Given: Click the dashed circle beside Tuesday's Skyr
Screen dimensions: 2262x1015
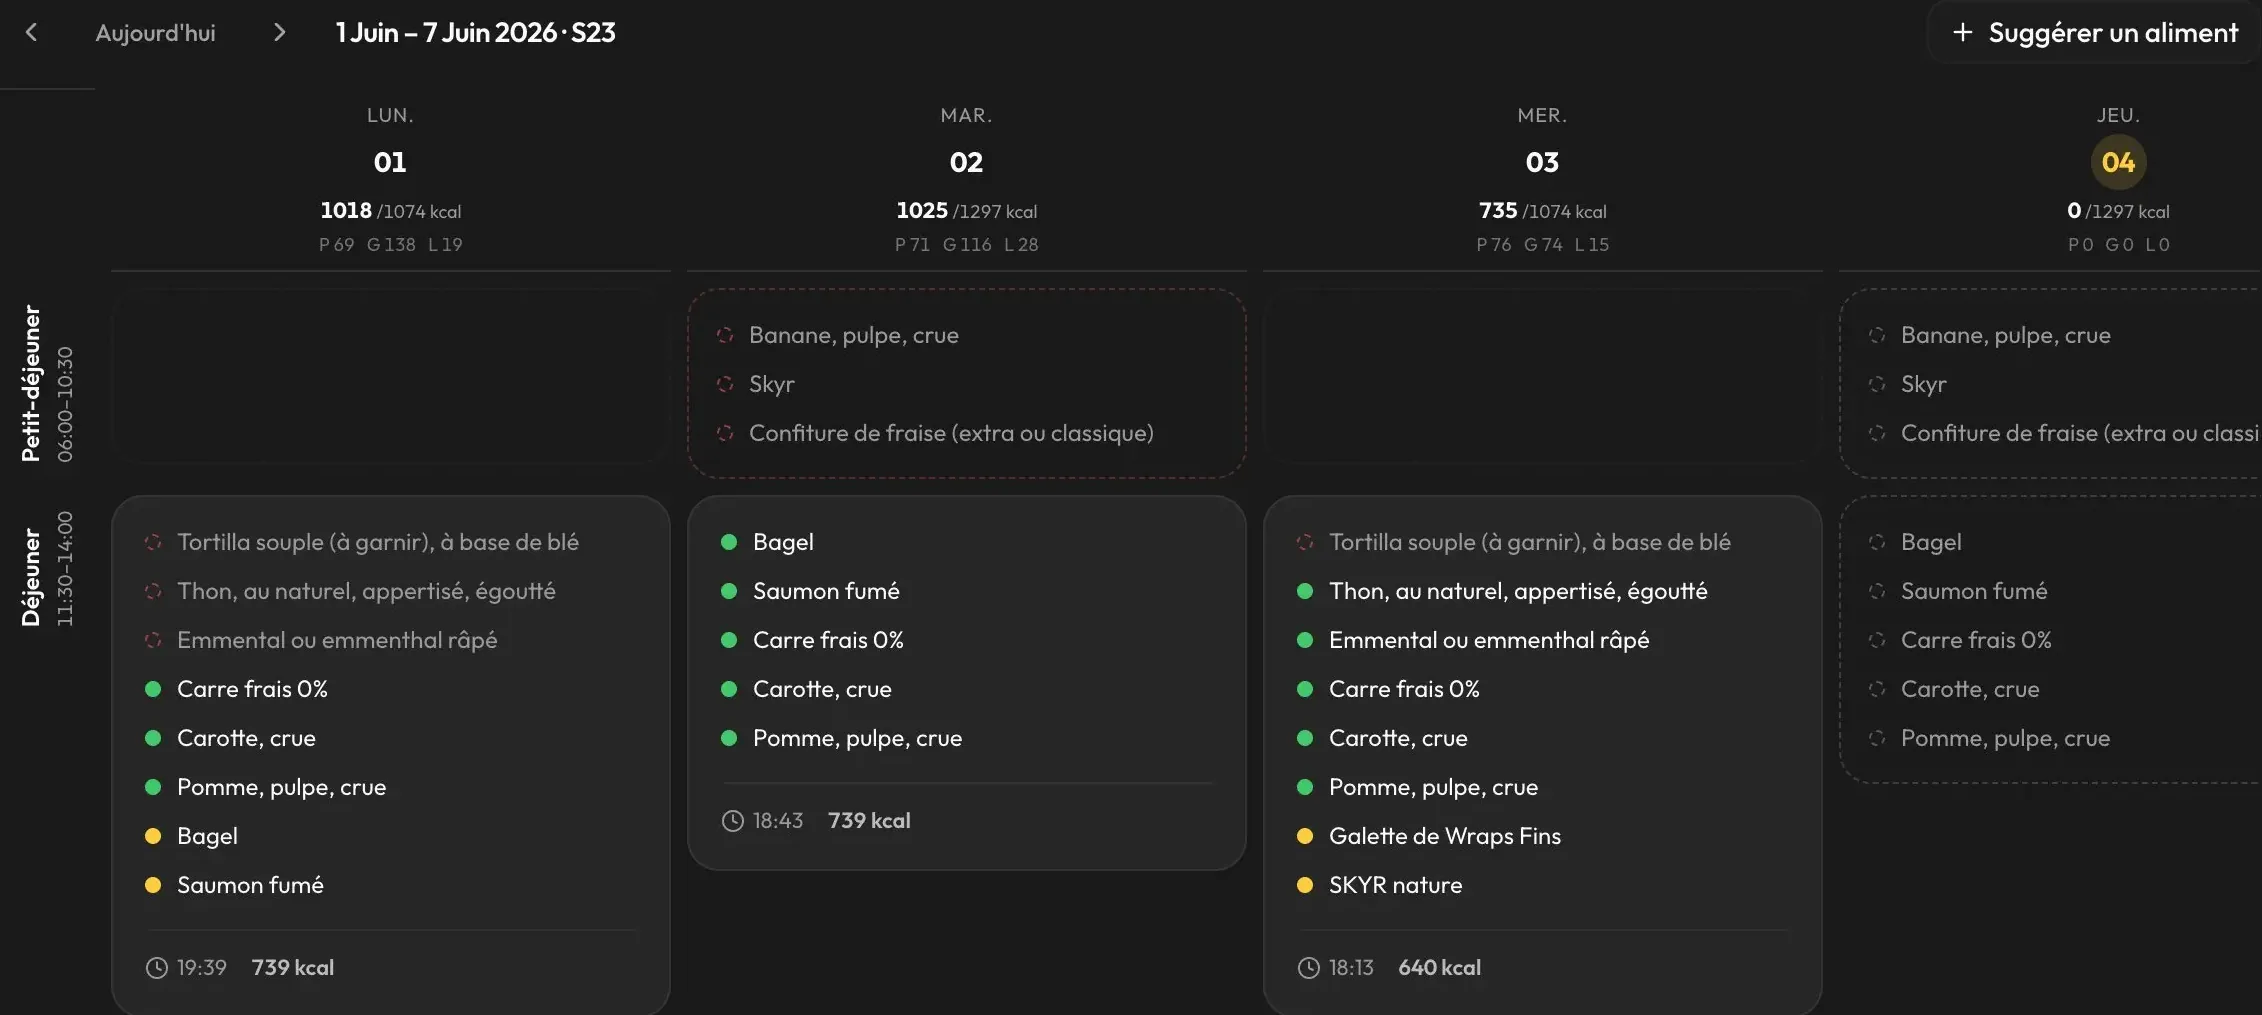Looking at the screenshot, I should (x=726, y=384).
